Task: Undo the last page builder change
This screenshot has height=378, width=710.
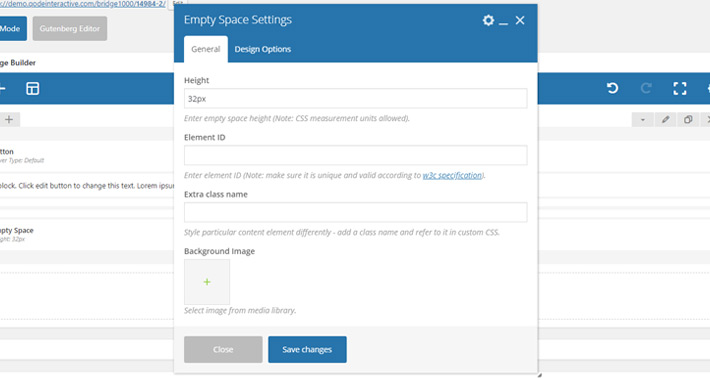Action: [612, 88]
